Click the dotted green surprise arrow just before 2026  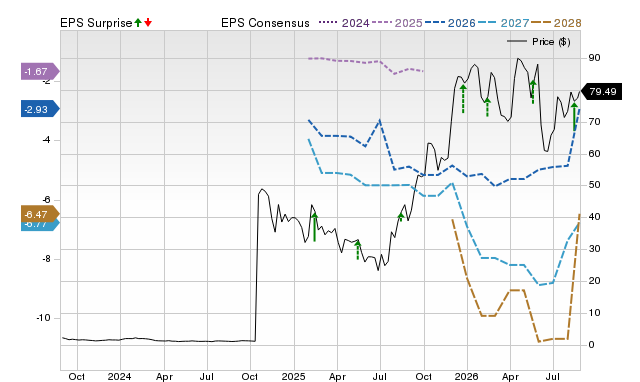click(x=463, y=99)
